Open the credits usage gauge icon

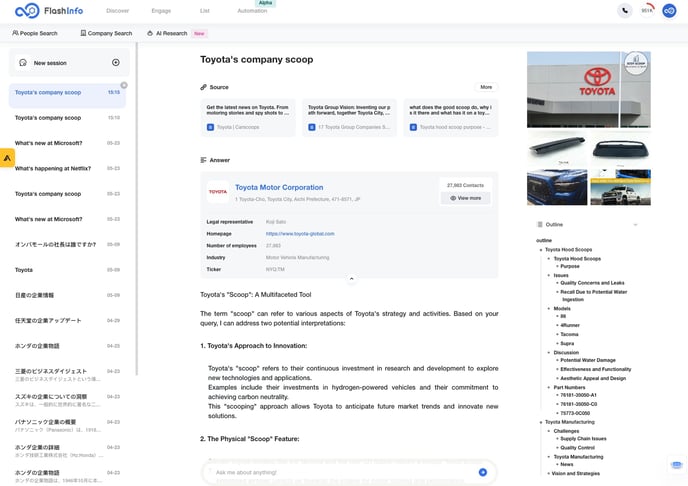tap(647, 10)
